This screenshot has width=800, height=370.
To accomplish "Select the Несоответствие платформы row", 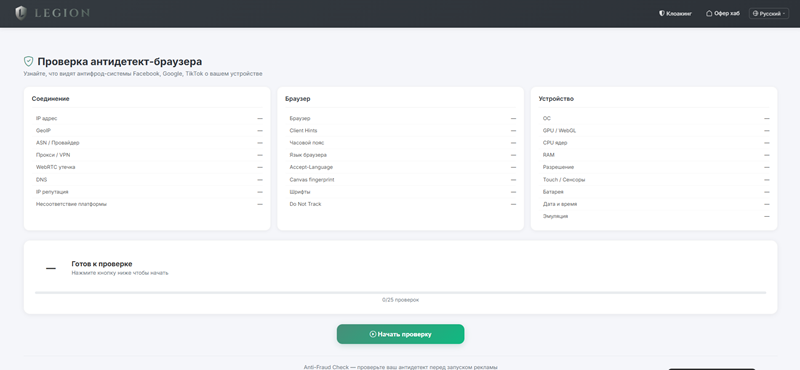I will click(x=147, y=204).
